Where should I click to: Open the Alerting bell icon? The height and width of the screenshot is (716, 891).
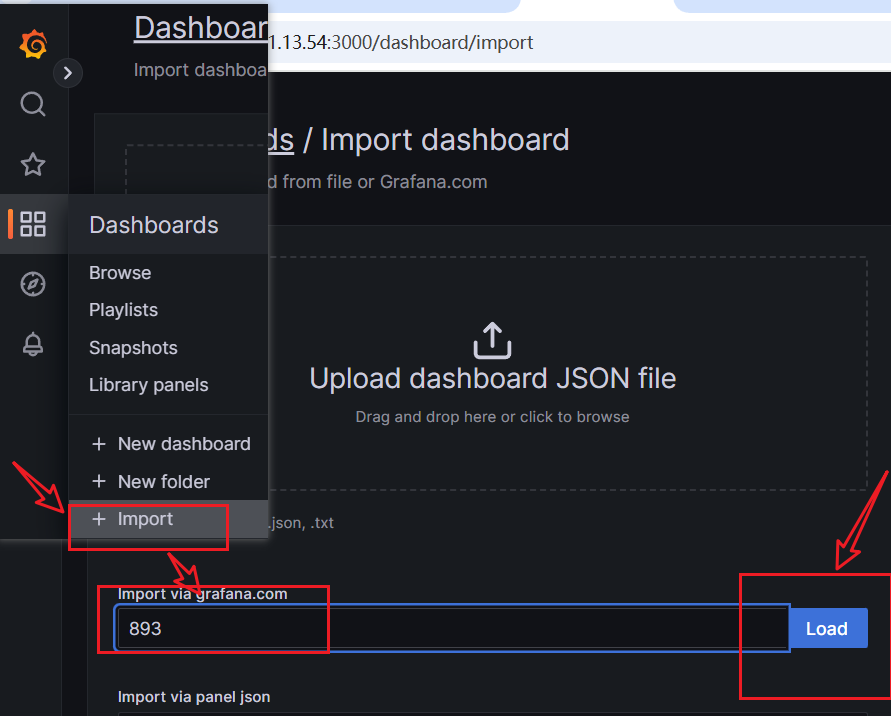(x=33, y=344)
